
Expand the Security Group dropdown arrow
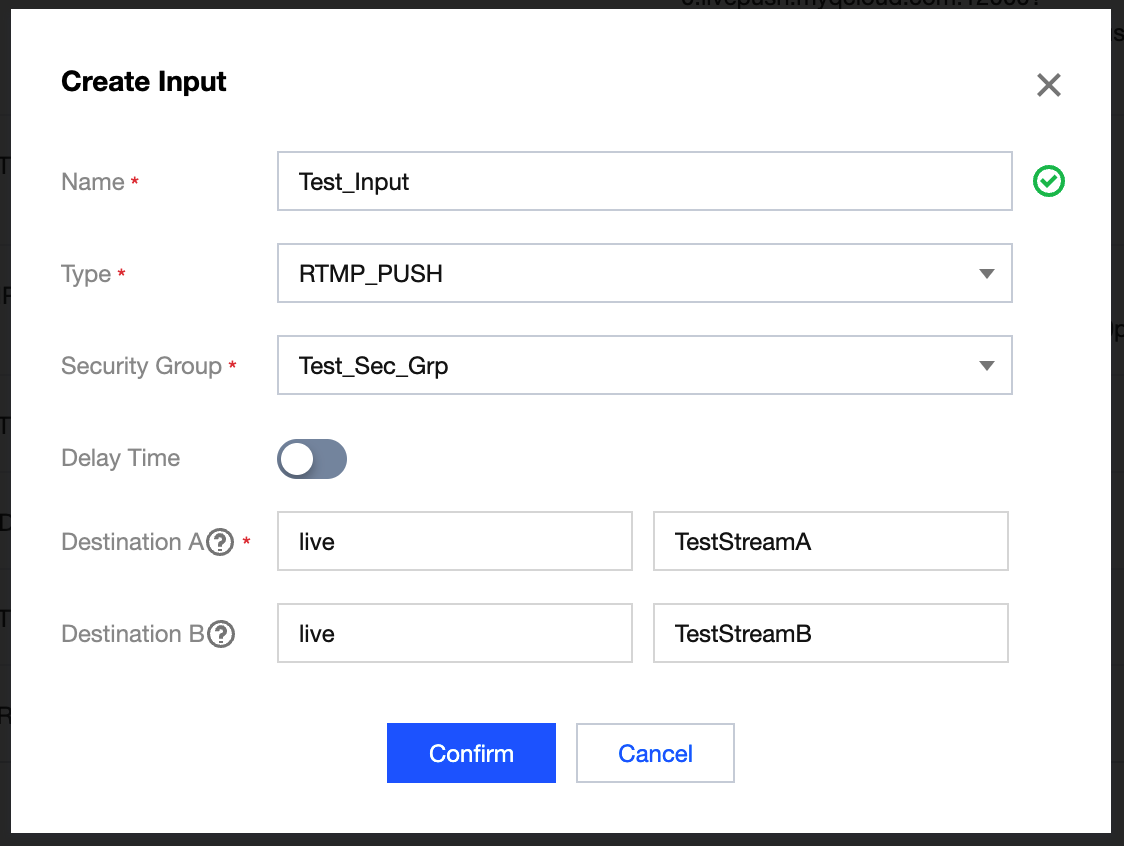(986, 366)
